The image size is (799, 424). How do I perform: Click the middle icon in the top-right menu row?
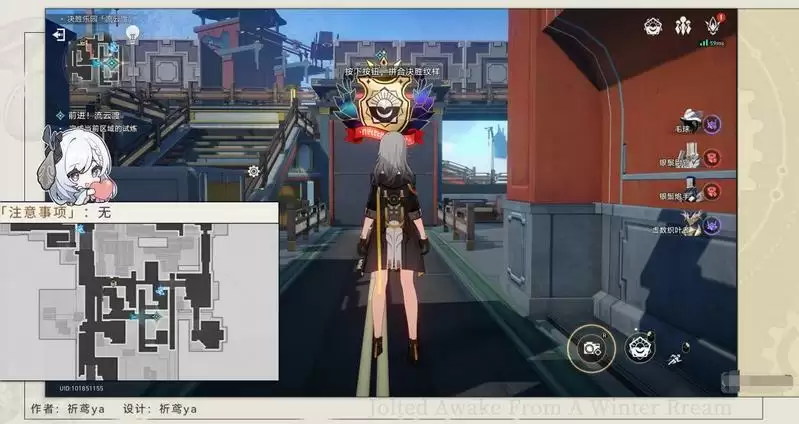(683, 24)
